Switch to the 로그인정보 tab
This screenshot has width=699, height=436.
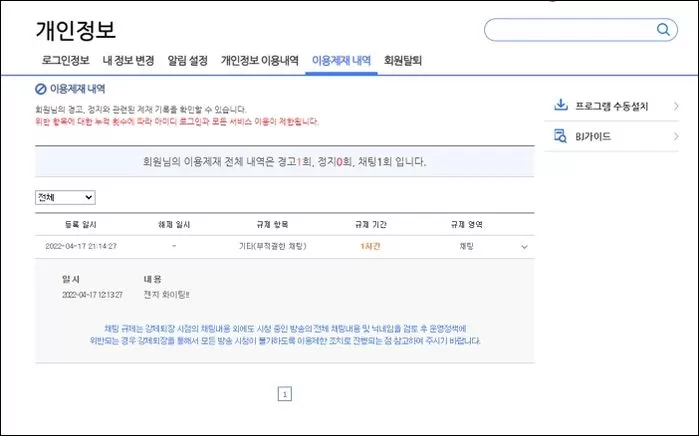(66, 60)
